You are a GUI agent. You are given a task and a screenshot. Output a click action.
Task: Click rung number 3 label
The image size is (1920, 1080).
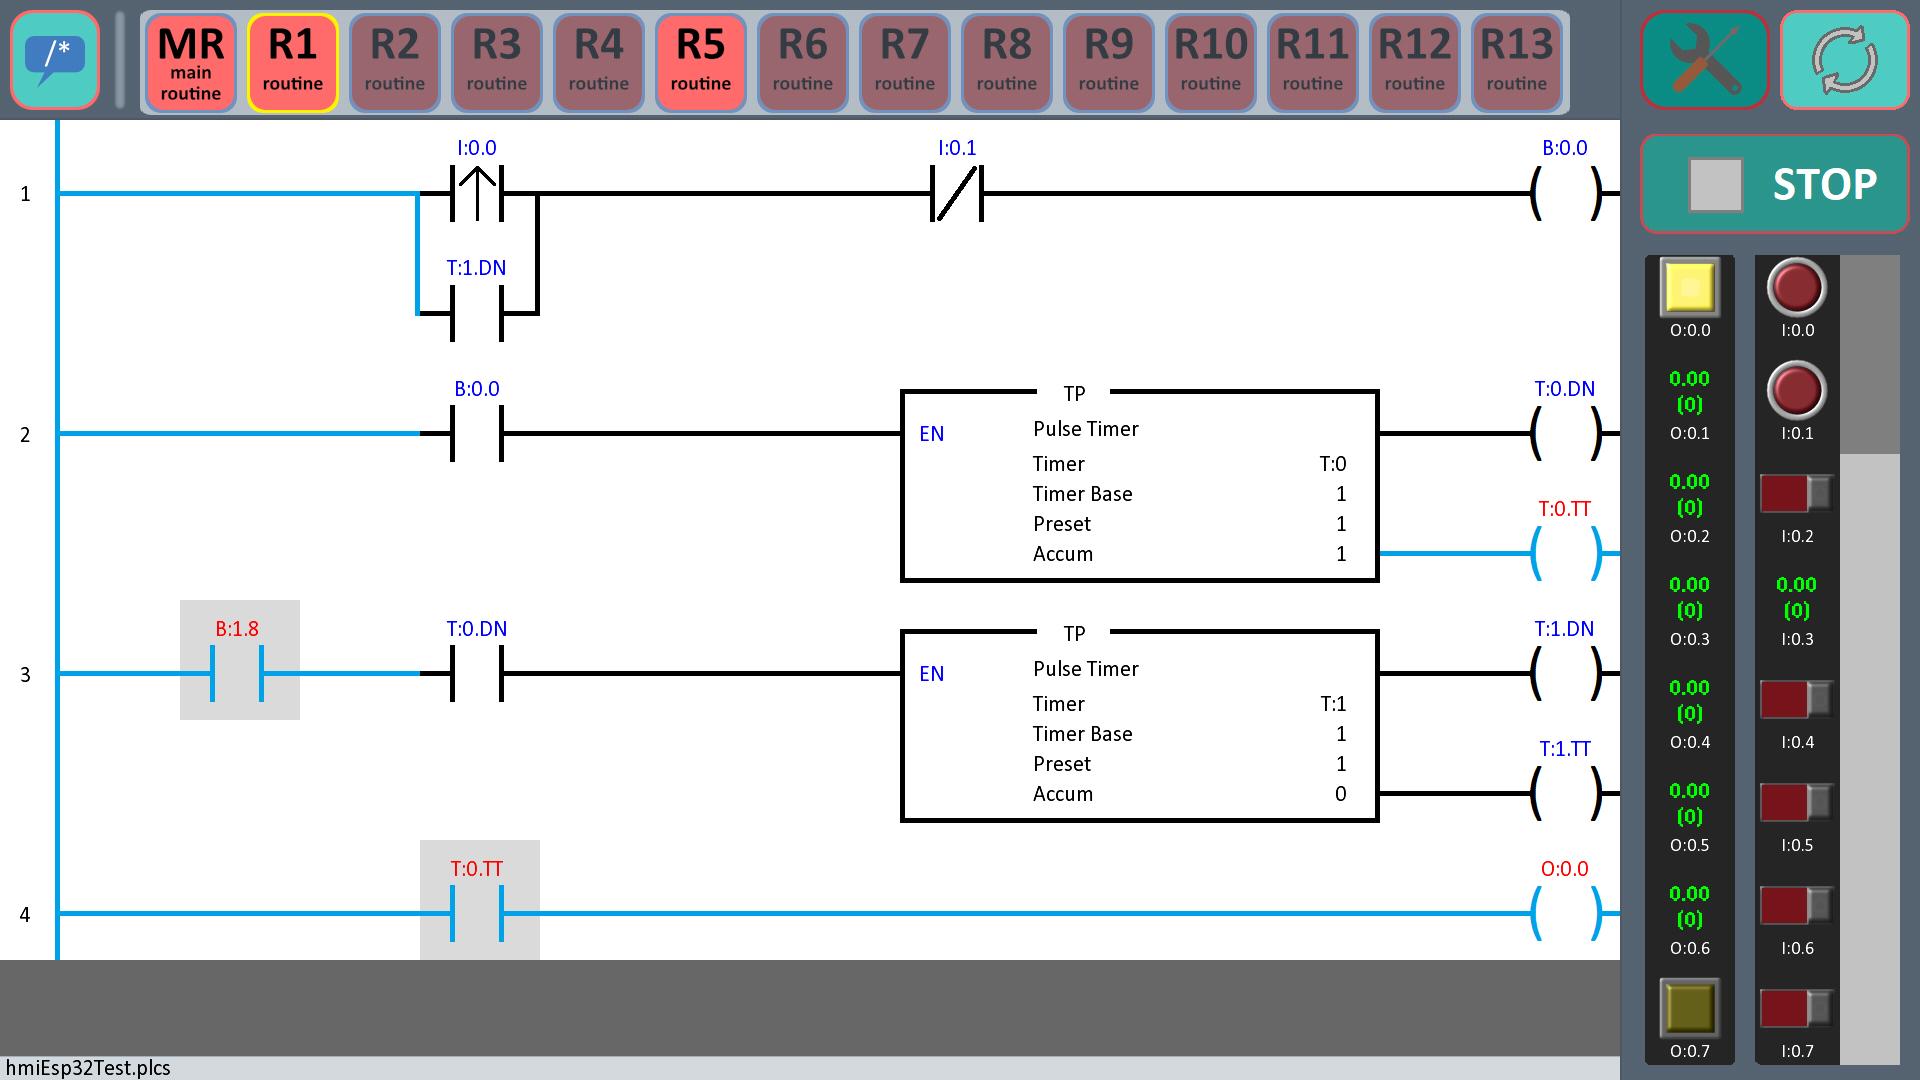[25, 675]
